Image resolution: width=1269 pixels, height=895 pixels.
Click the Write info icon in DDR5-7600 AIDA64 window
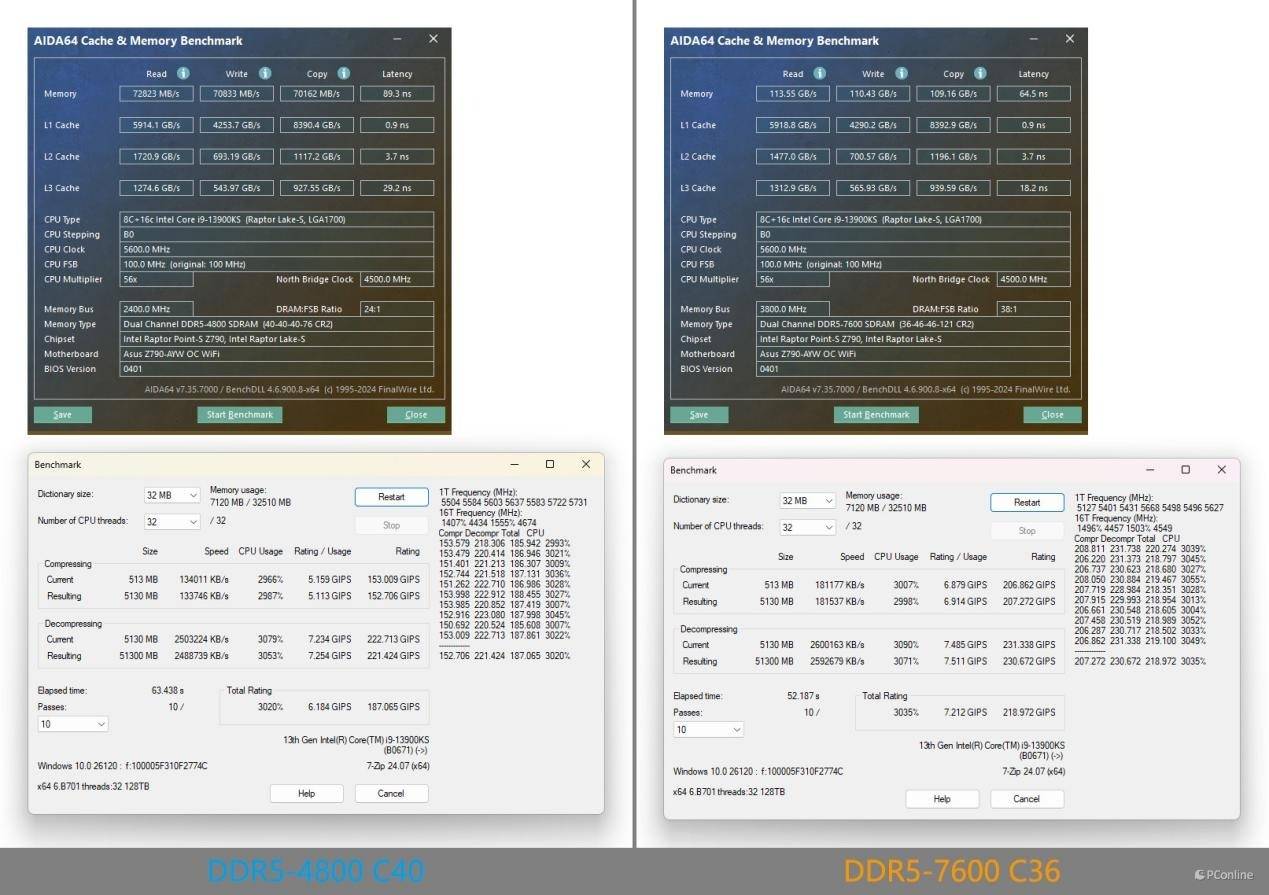pyautogui.click(x=900, y=73)
